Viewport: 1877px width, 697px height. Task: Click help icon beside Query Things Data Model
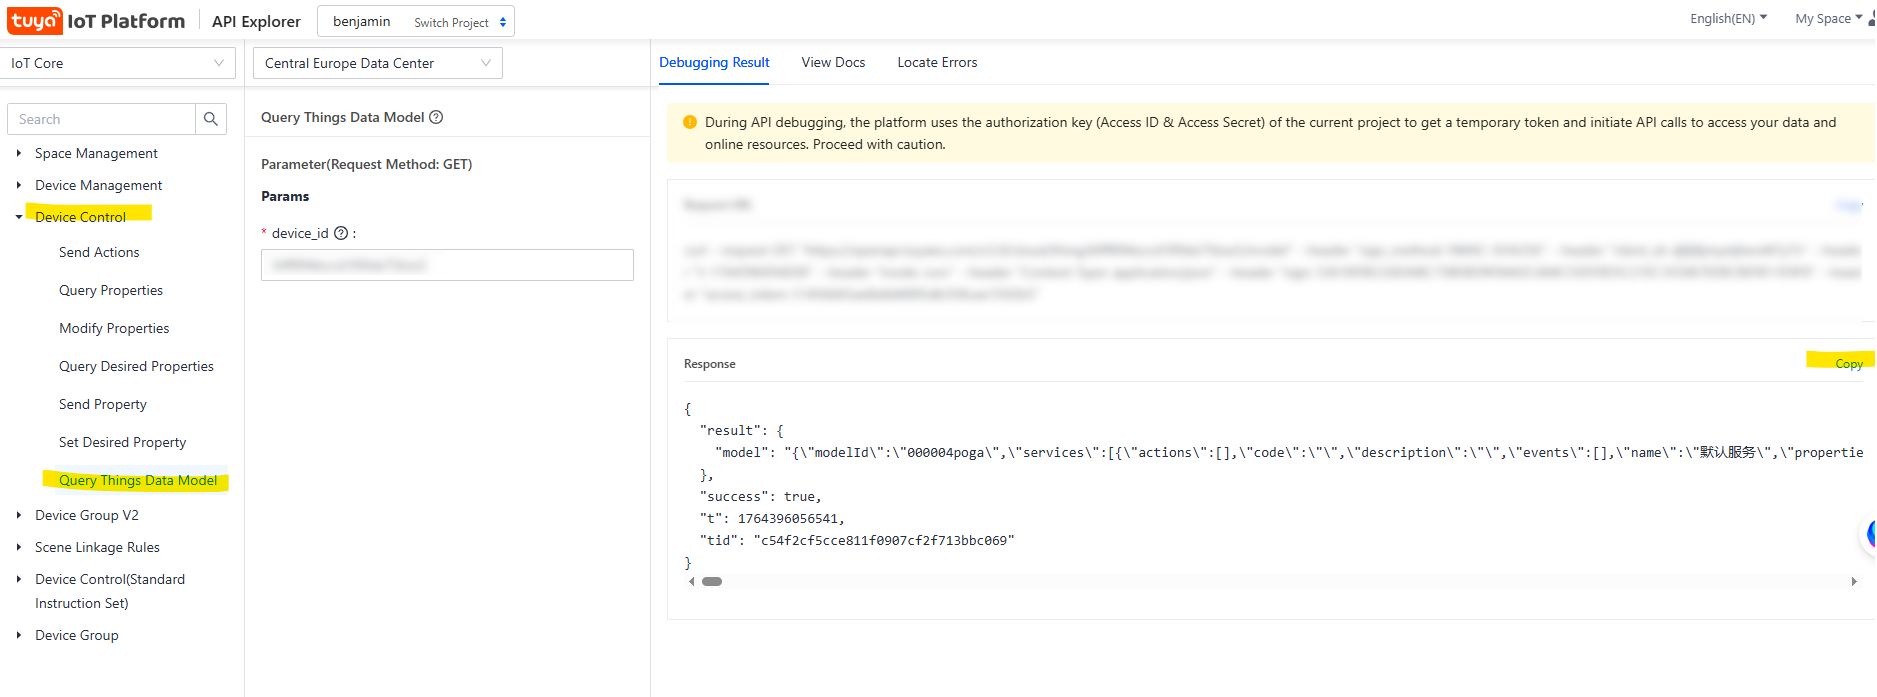[x=436, y=117]
